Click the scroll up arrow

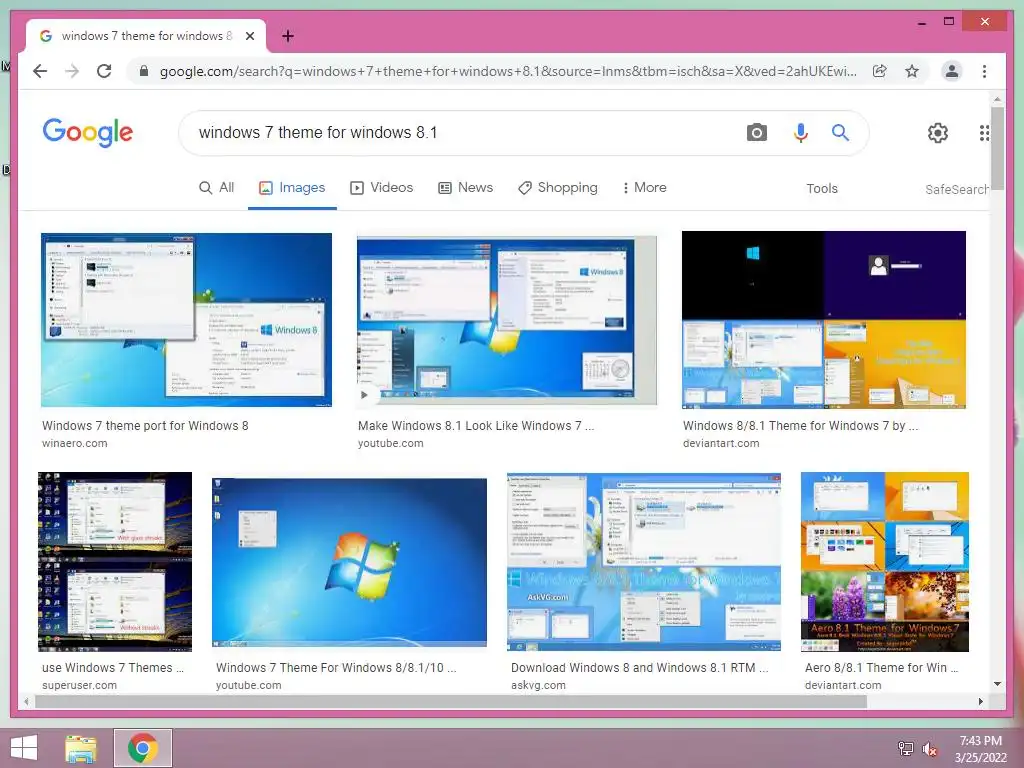[997, 99]
